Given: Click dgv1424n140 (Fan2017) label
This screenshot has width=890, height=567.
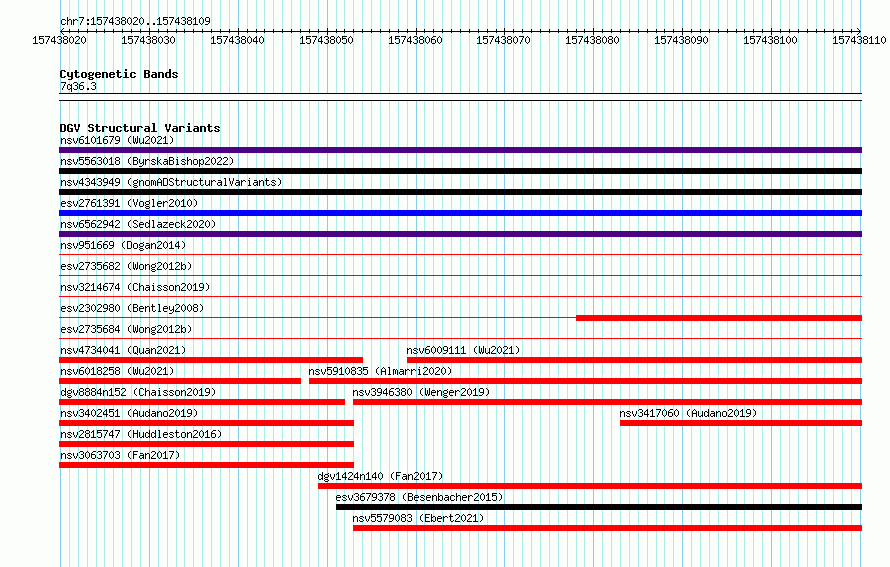Looking at the screenshot, I should click(380, 476).
